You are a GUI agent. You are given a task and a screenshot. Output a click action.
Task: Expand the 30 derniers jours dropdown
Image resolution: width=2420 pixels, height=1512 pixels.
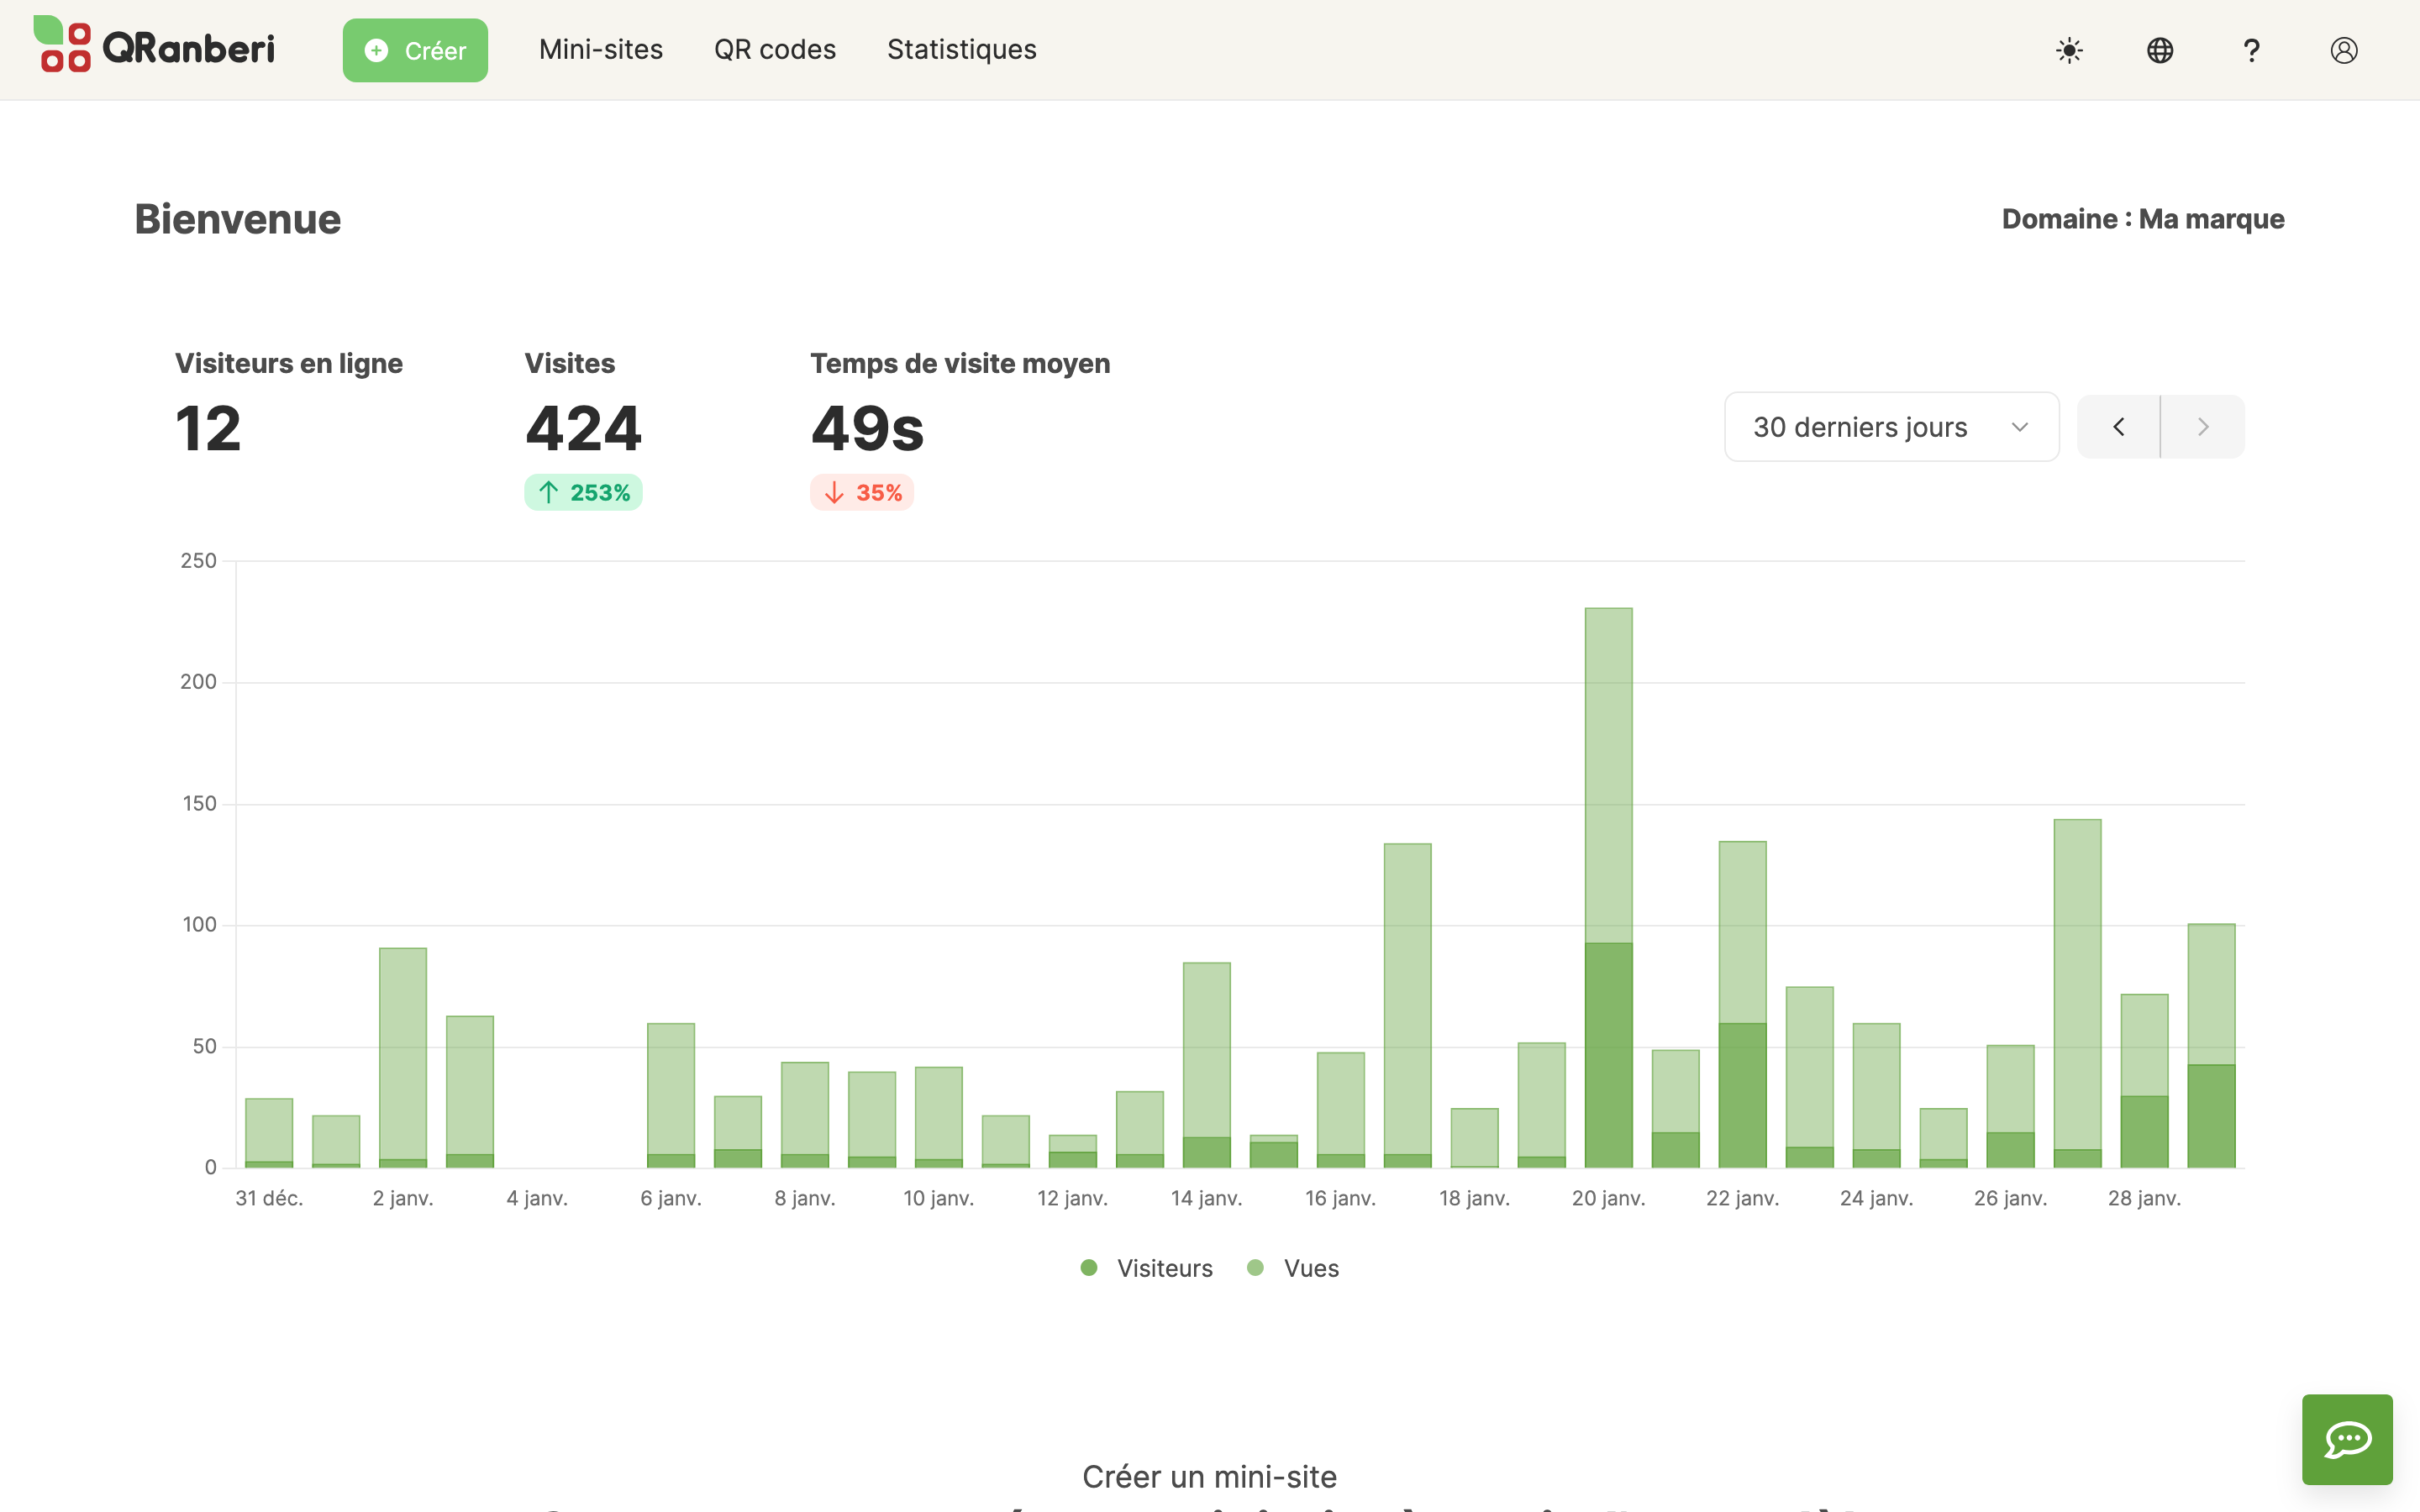(1890, 427)
